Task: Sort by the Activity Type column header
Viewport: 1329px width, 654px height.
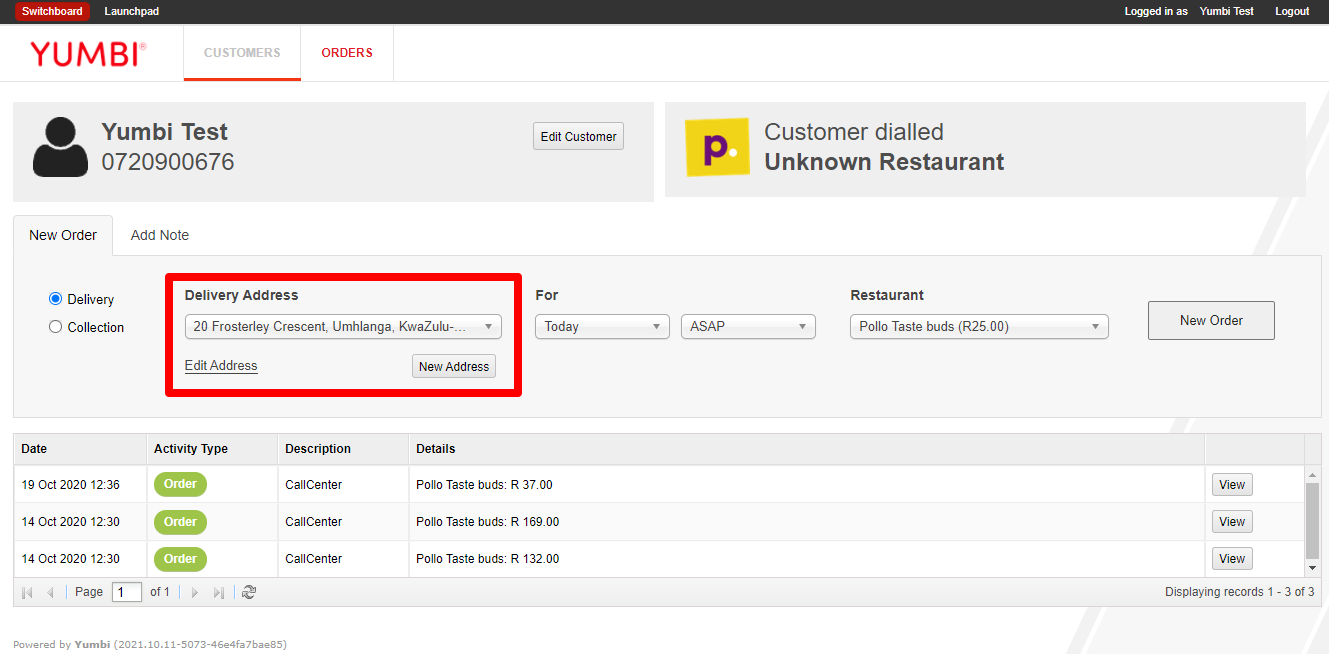Action: click(212, 449)
